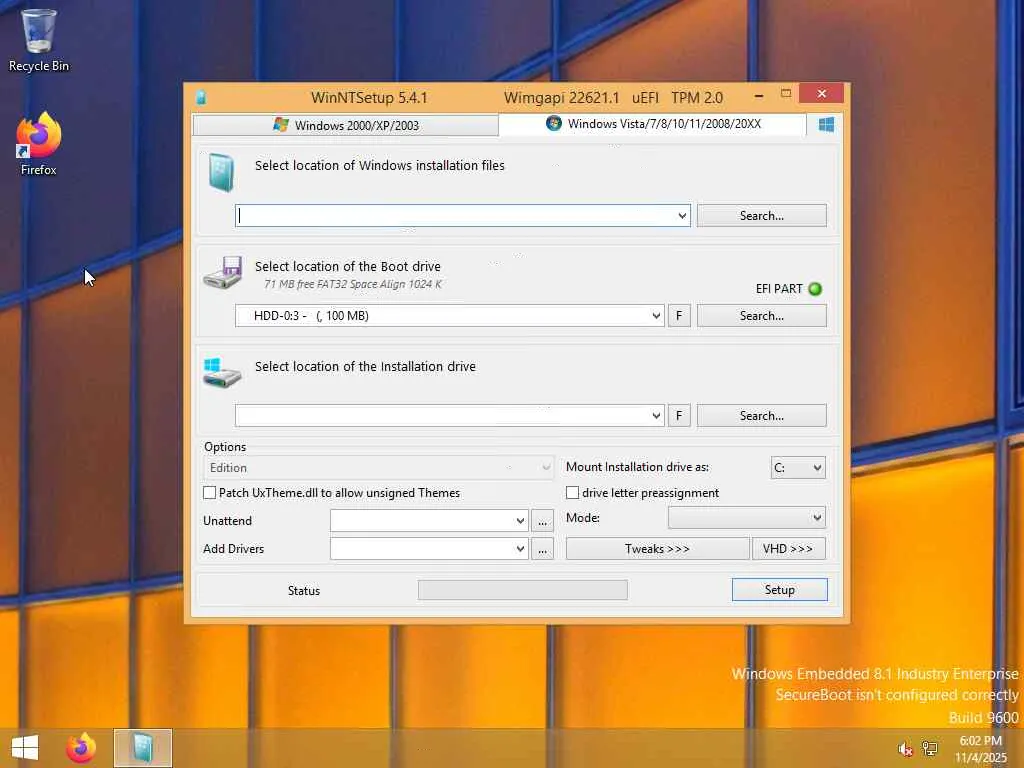
Task: Click the F button beside Boot drive
Action: (679, 315)
